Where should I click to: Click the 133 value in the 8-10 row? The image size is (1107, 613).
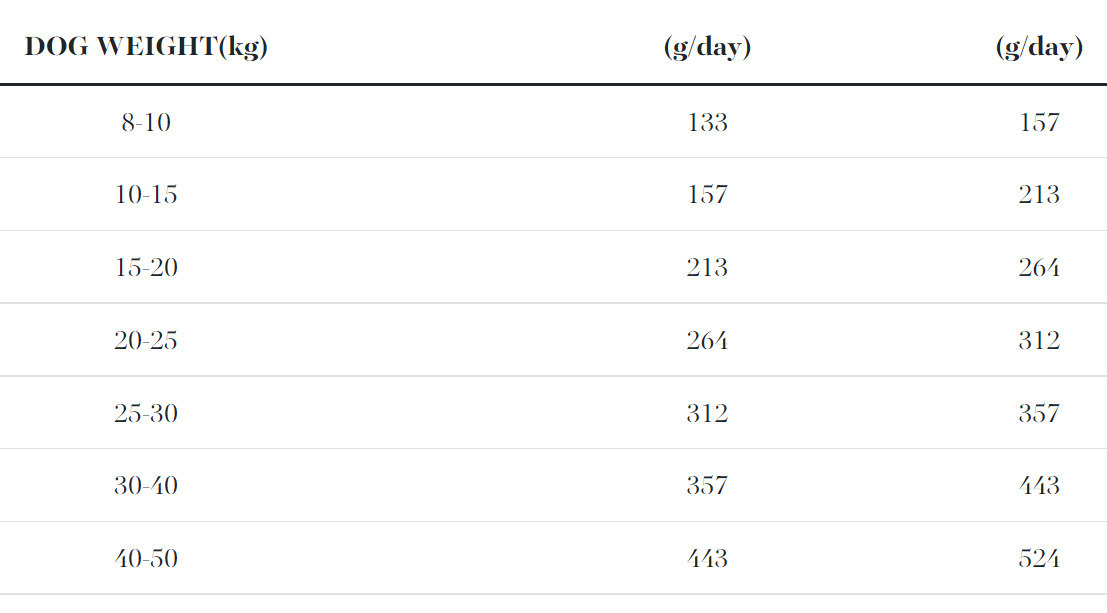[707, 122]
